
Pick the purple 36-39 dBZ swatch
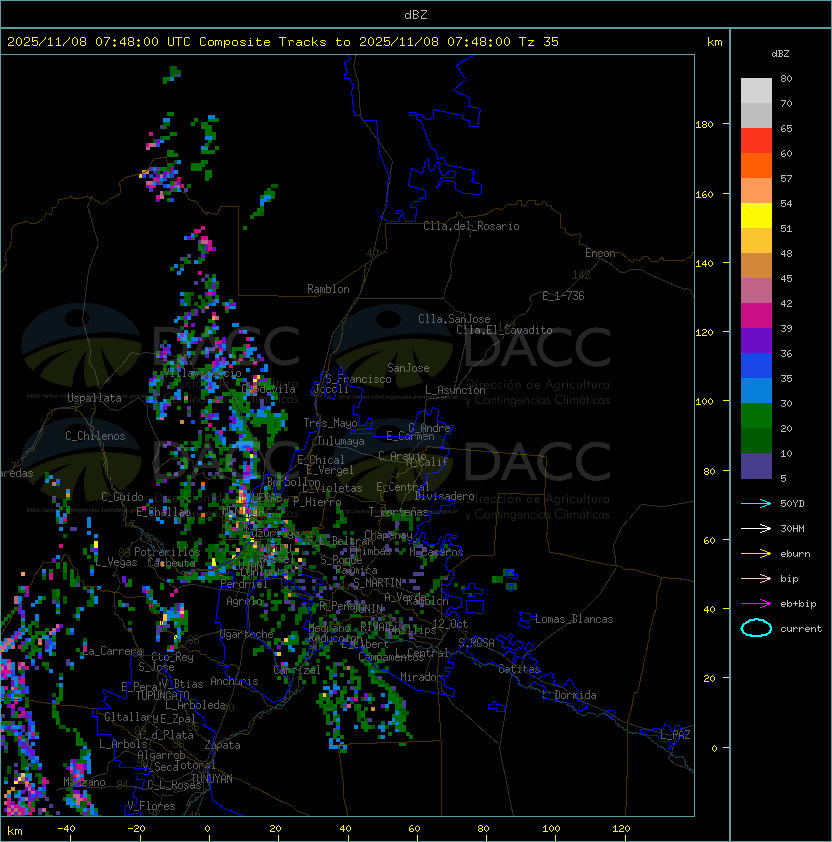pos(756,340)
